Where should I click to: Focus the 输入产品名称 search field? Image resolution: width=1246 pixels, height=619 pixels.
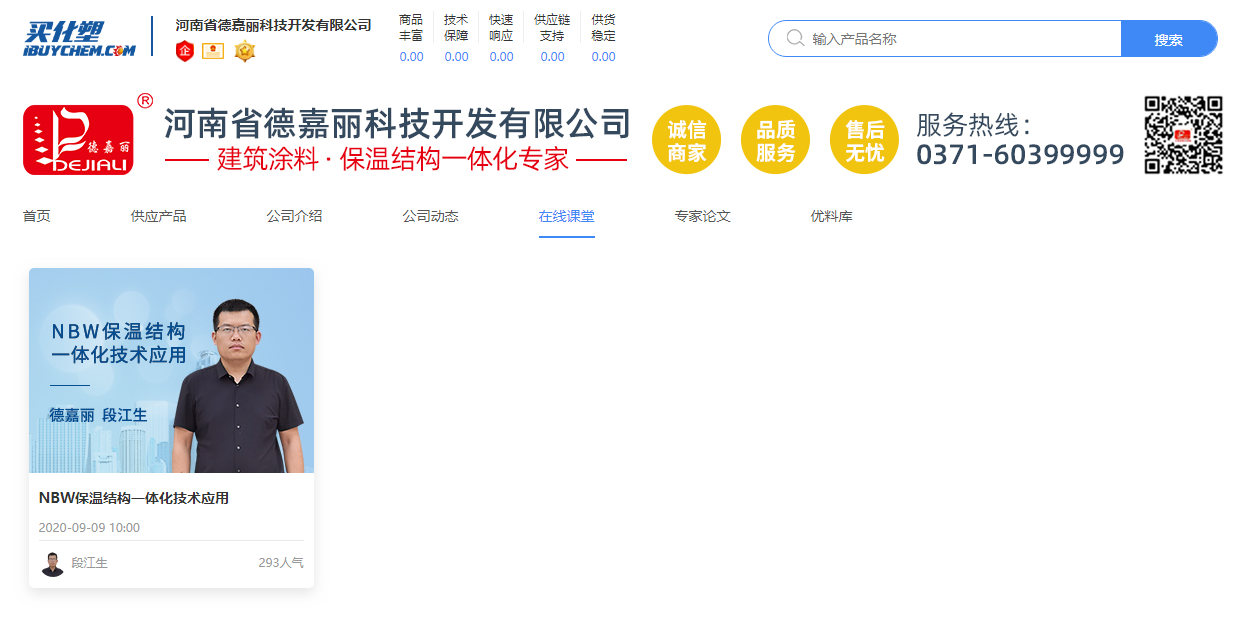(945, 39)
